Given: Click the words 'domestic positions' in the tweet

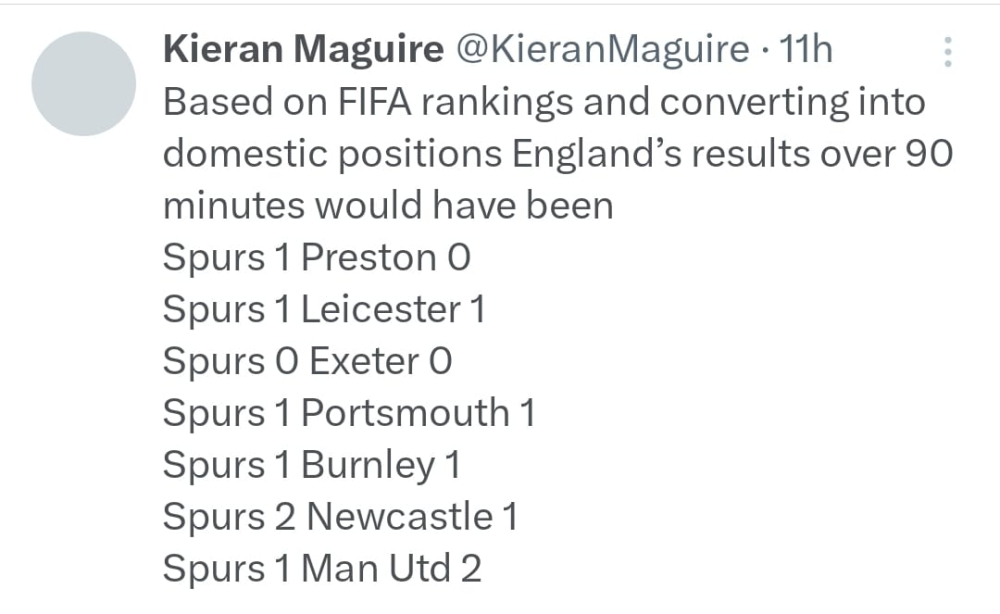Looking at the screenshot, I should click(x=333, y=154).
